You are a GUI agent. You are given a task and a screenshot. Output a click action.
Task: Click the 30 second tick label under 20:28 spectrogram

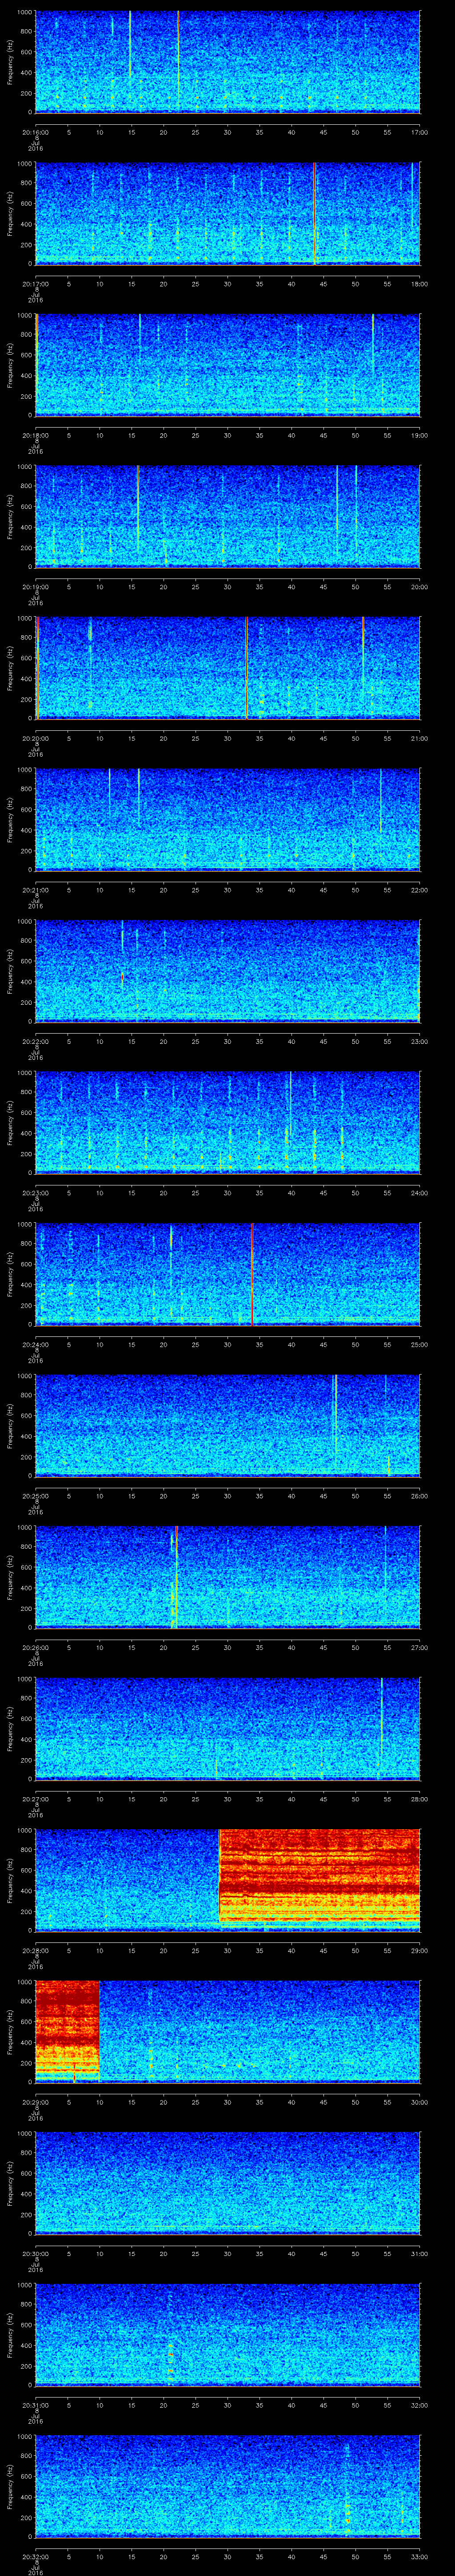click(x=227, y=1950)
